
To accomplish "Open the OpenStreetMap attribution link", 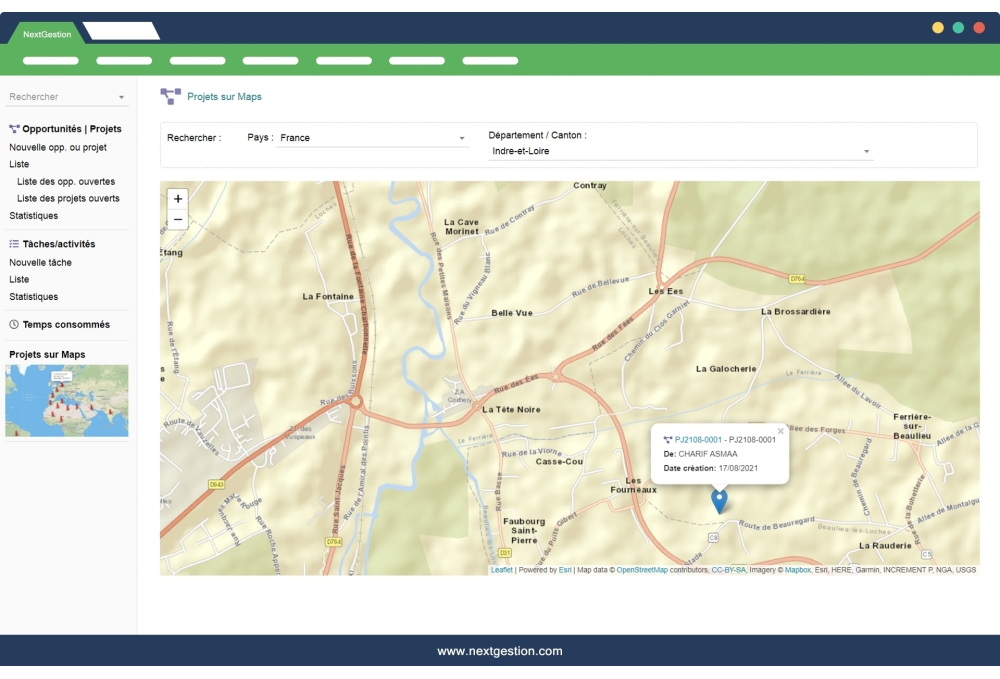I will [x=641, y=571].
